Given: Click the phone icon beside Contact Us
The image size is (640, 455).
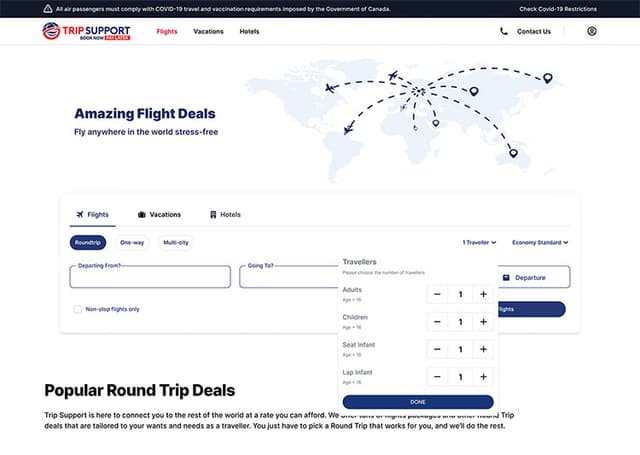Looking at the screenshot, I should [x=504, y=31].
